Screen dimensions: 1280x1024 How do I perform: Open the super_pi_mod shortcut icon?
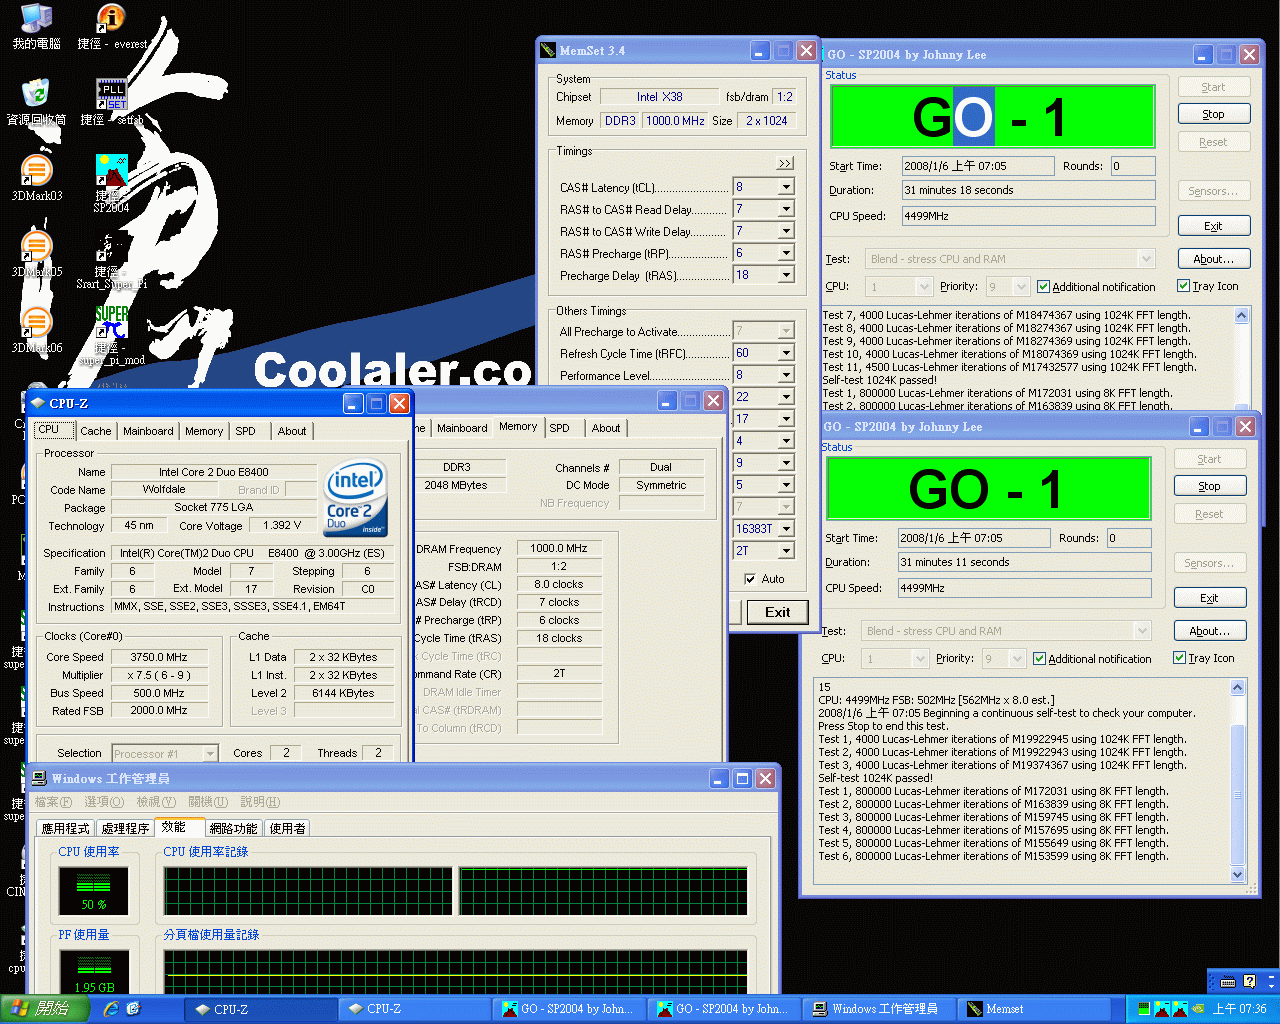[111, 322]
